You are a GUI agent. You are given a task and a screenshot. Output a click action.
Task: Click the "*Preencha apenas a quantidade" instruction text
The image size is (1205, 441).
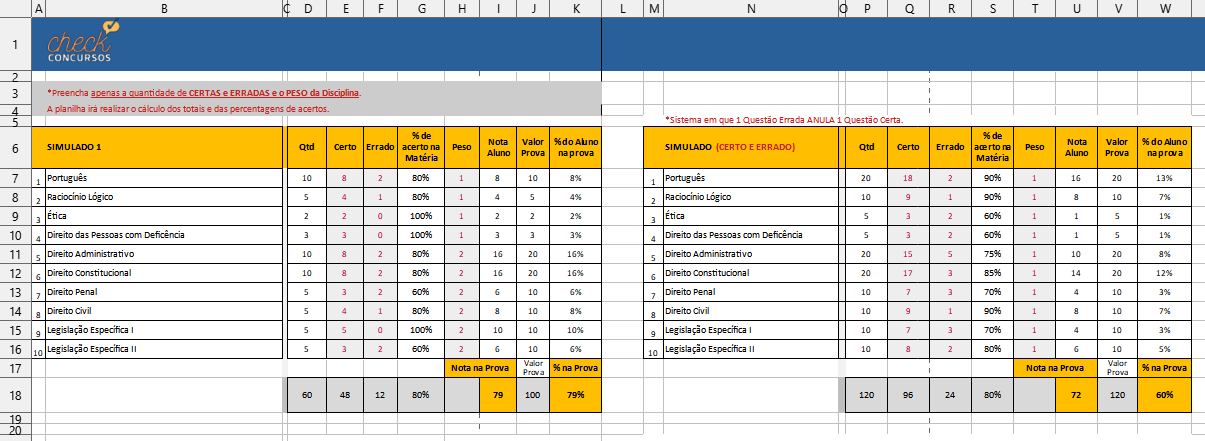204,92
